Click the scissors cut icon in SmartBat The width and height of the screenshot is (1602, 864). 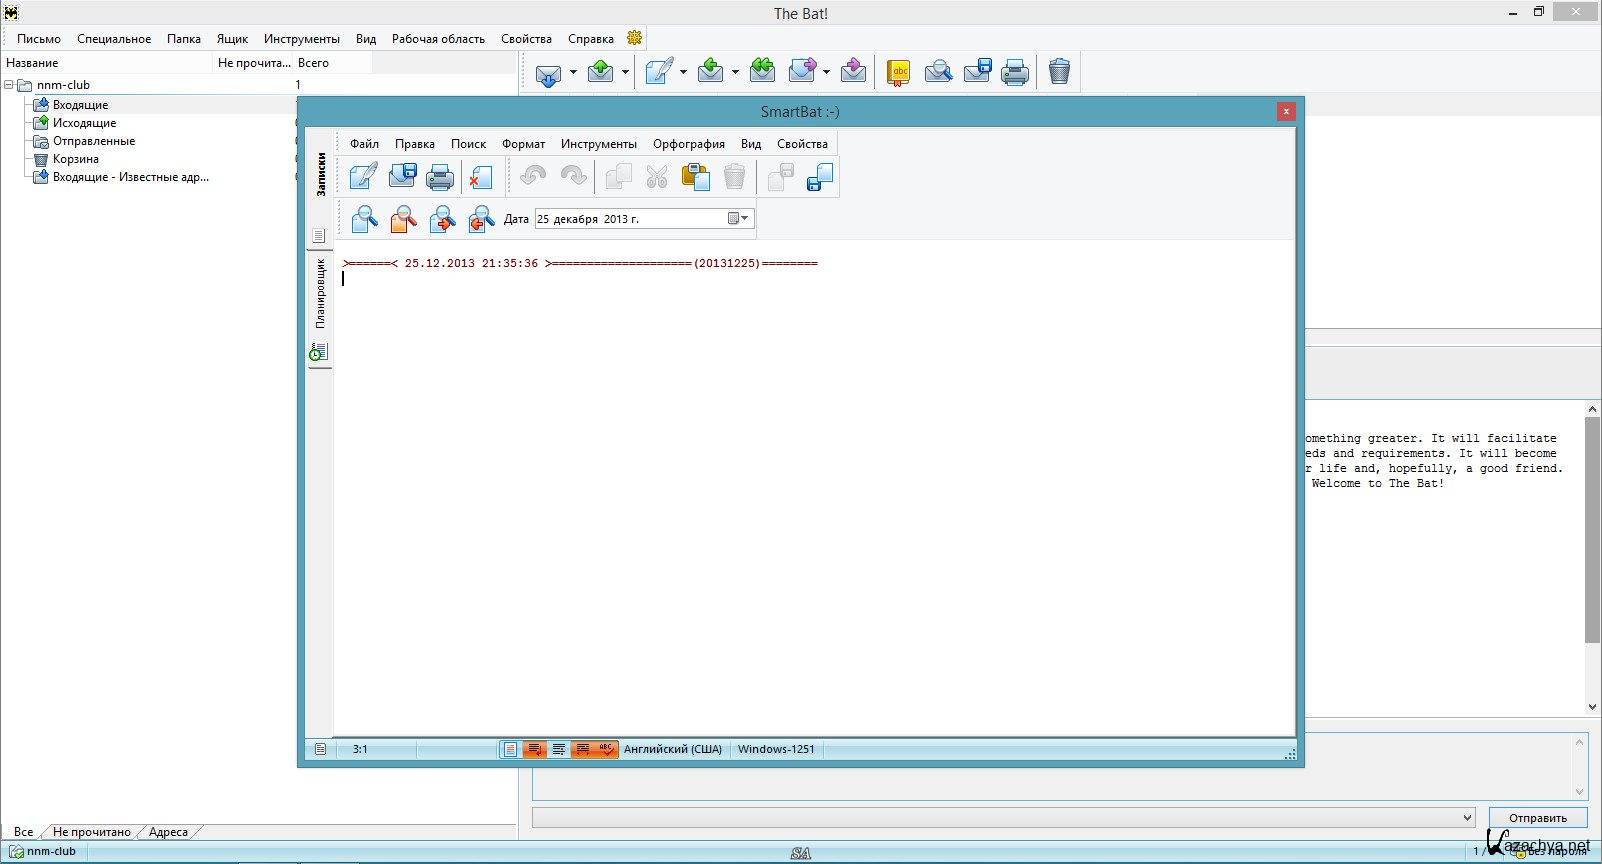tap(656, 177)
